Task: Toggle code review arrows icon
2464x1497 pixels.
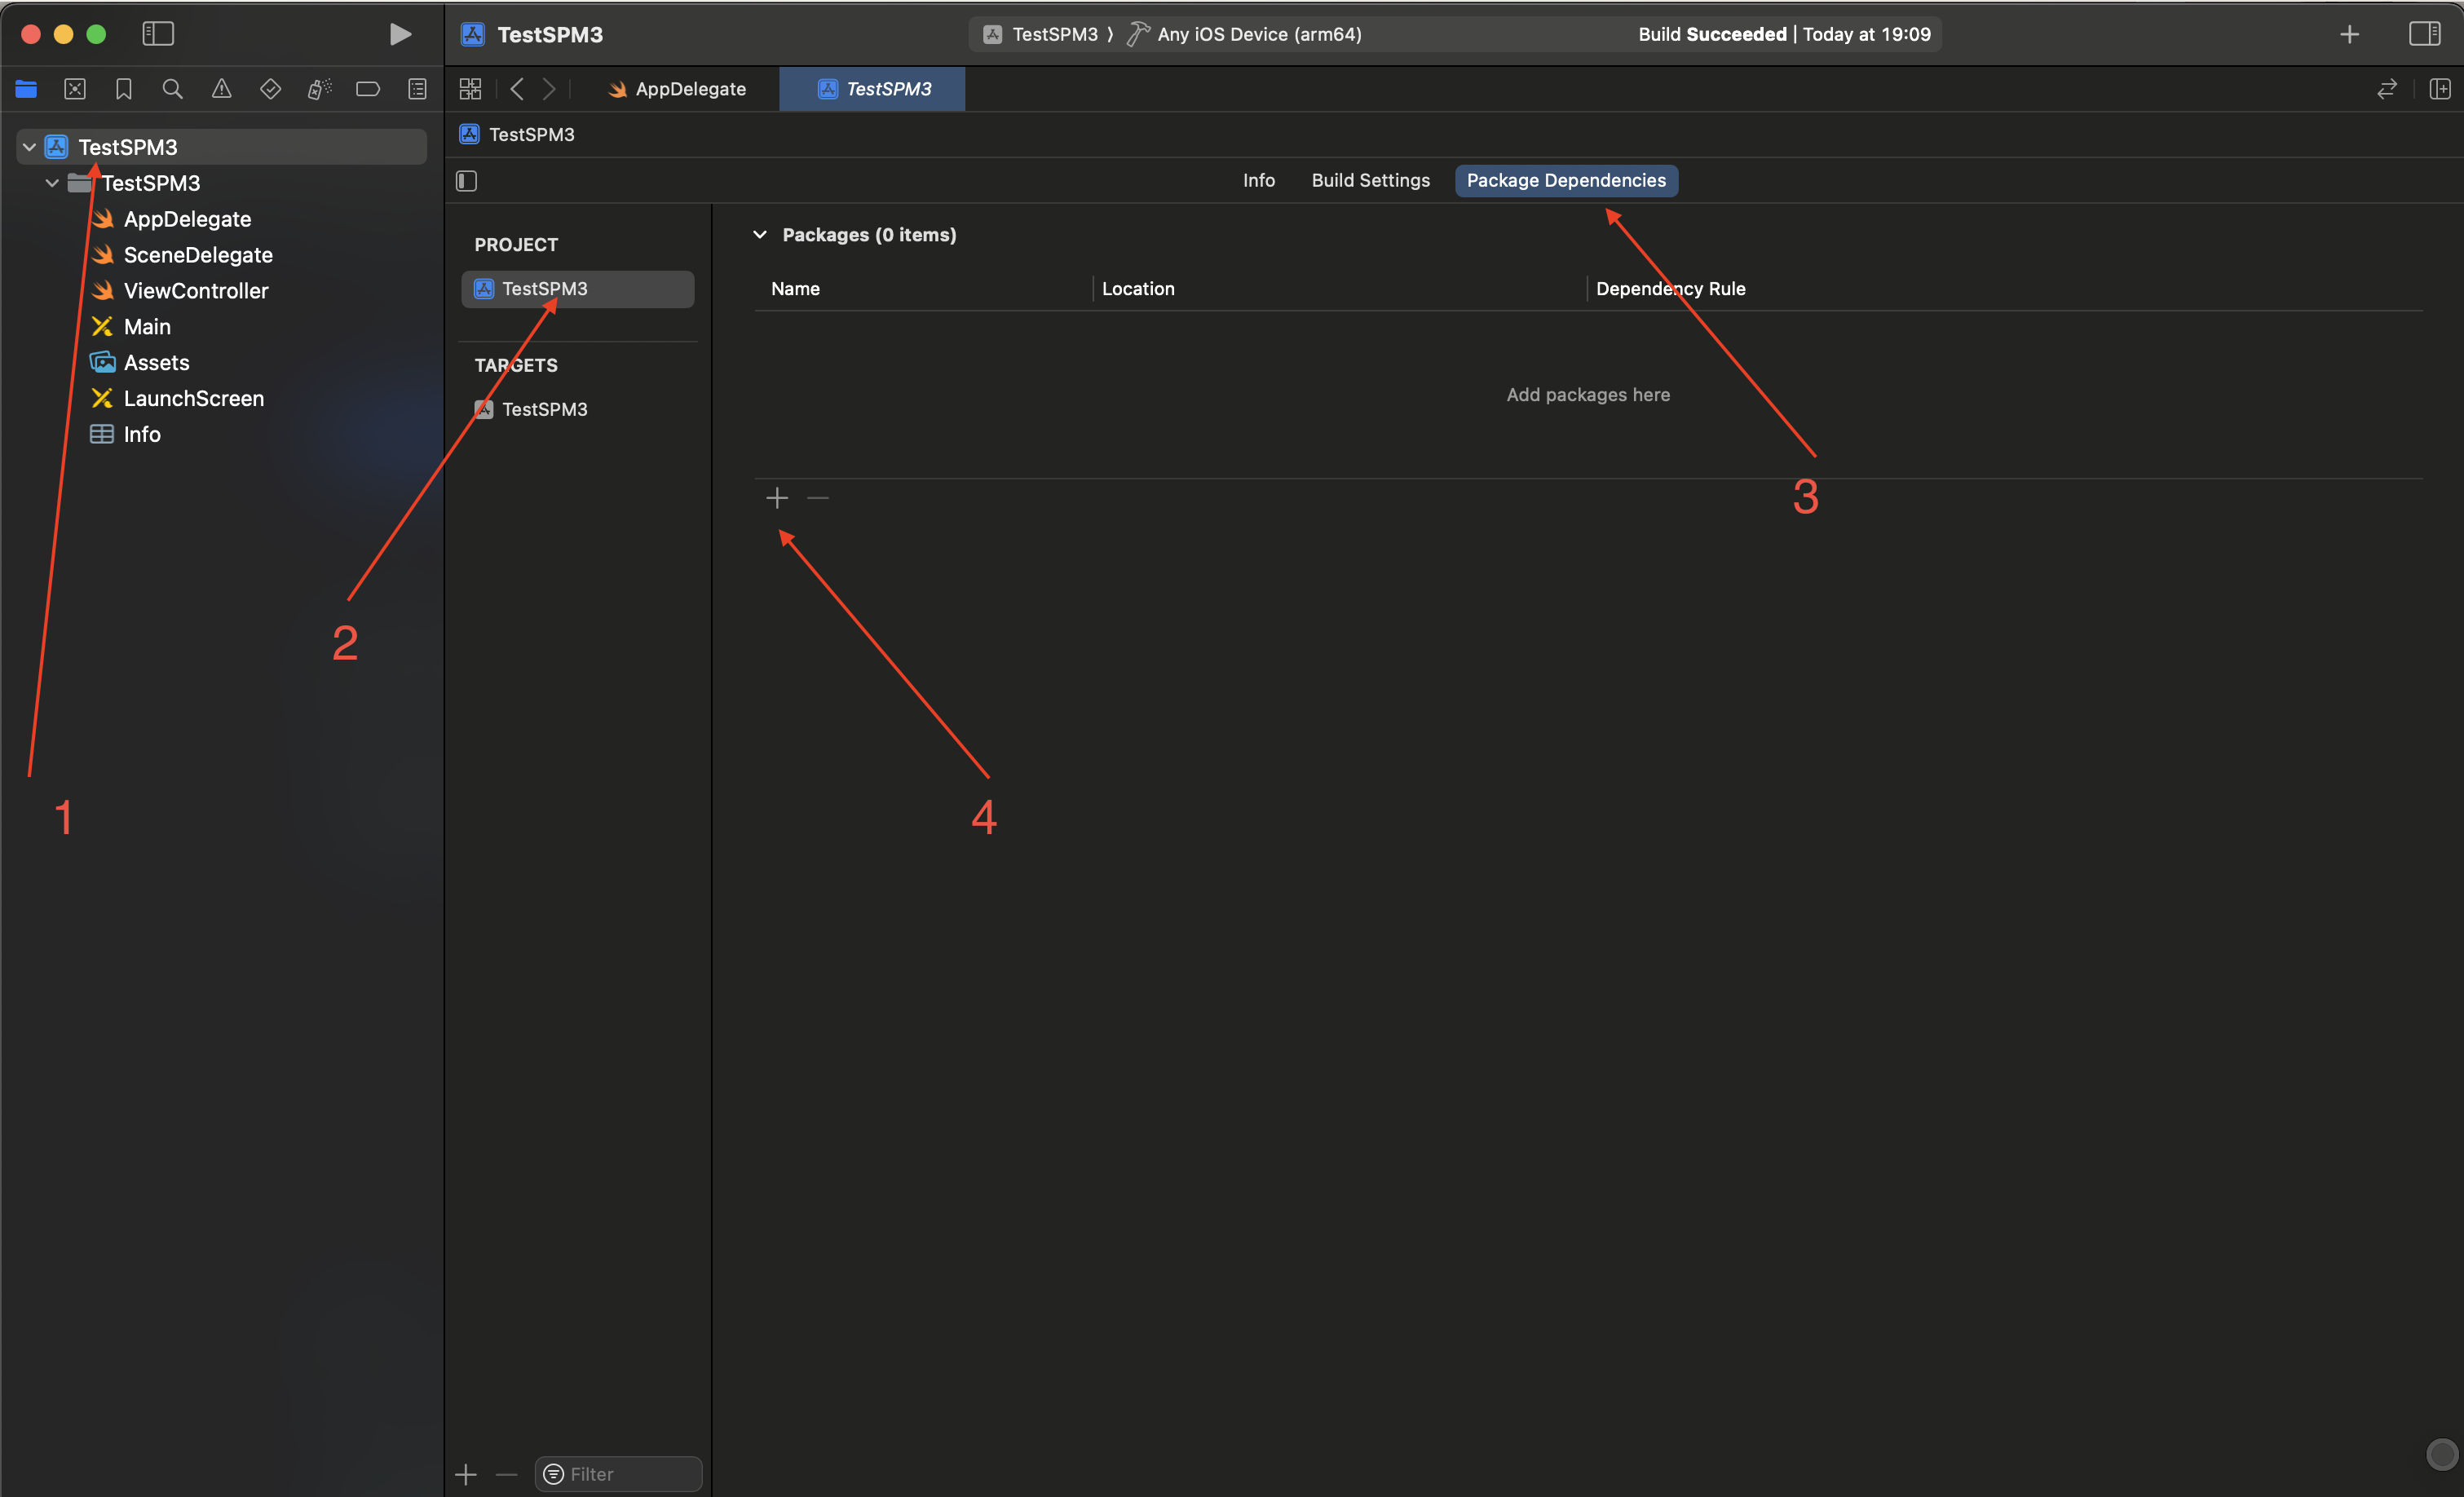Action: (x=2387, y=89)
